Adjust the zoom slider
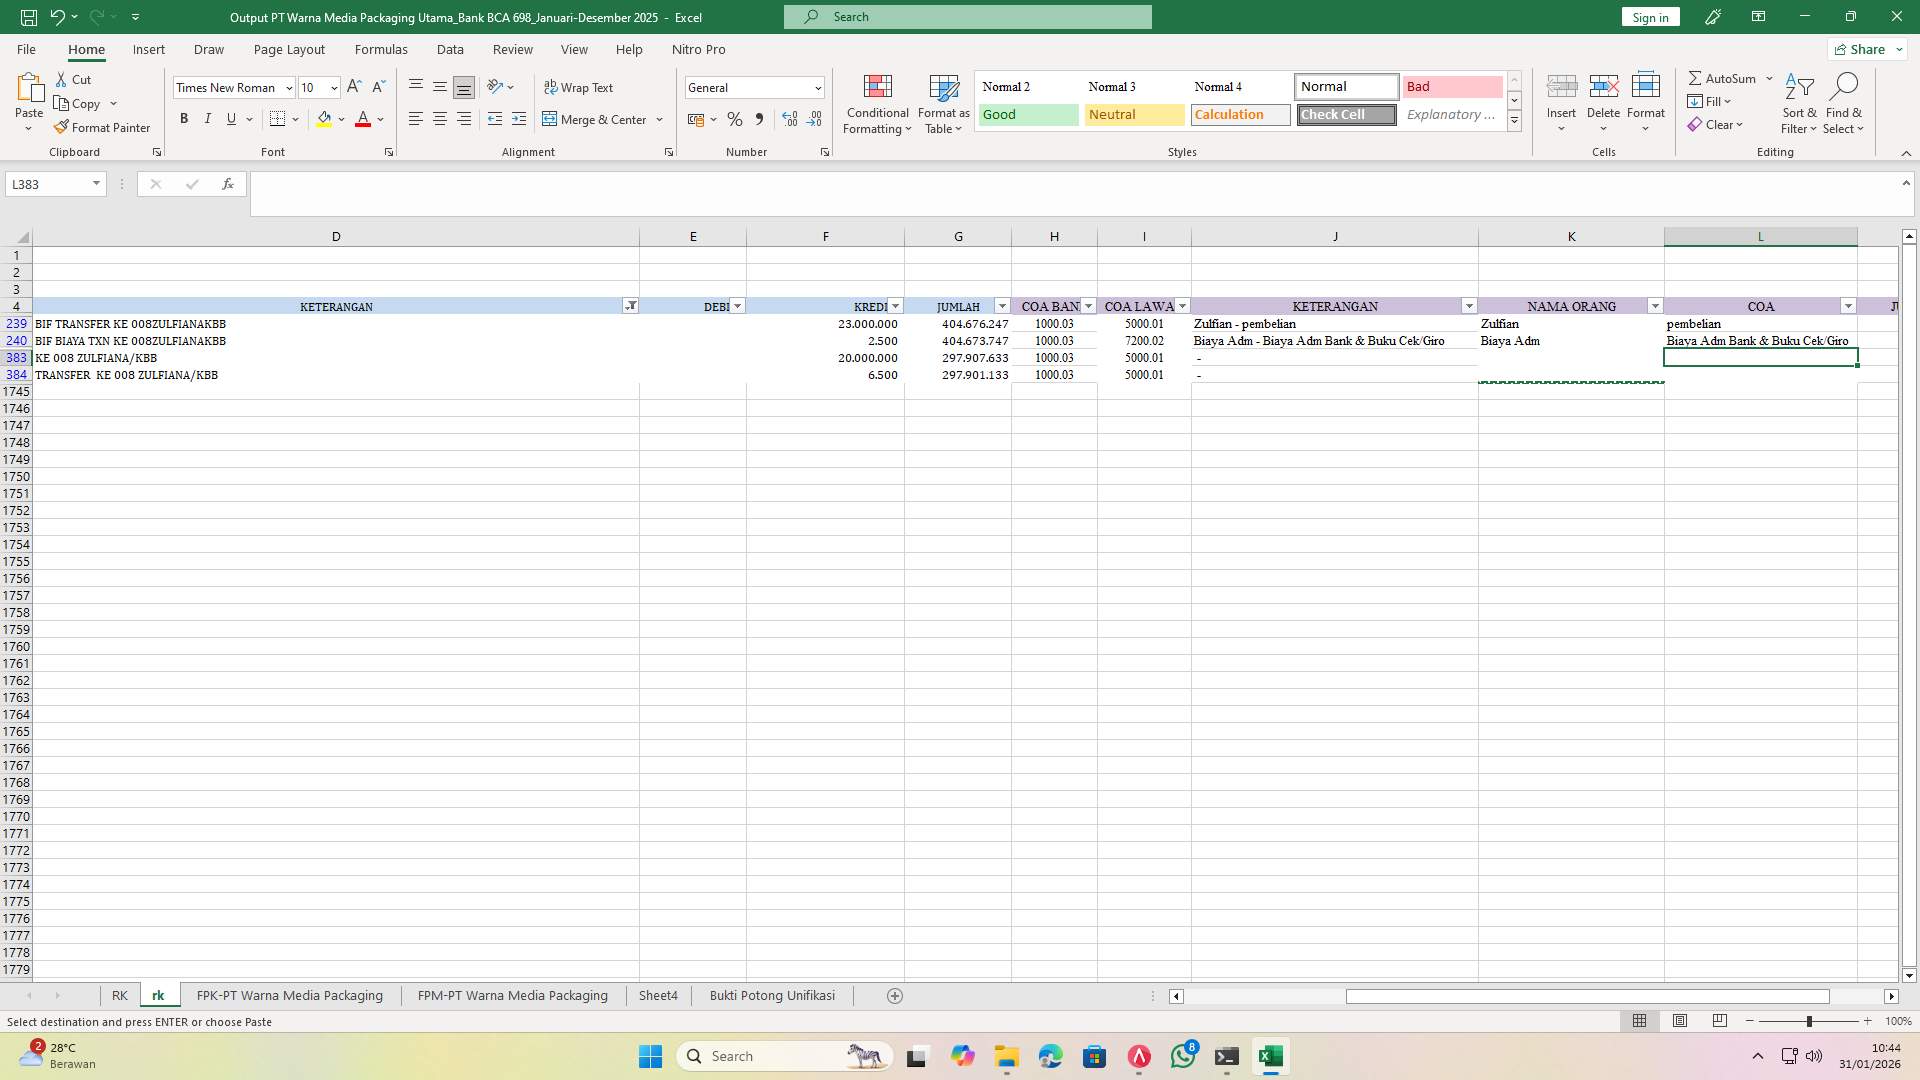Viewport: 1920px width, 1080px height. (1809, 1021)
